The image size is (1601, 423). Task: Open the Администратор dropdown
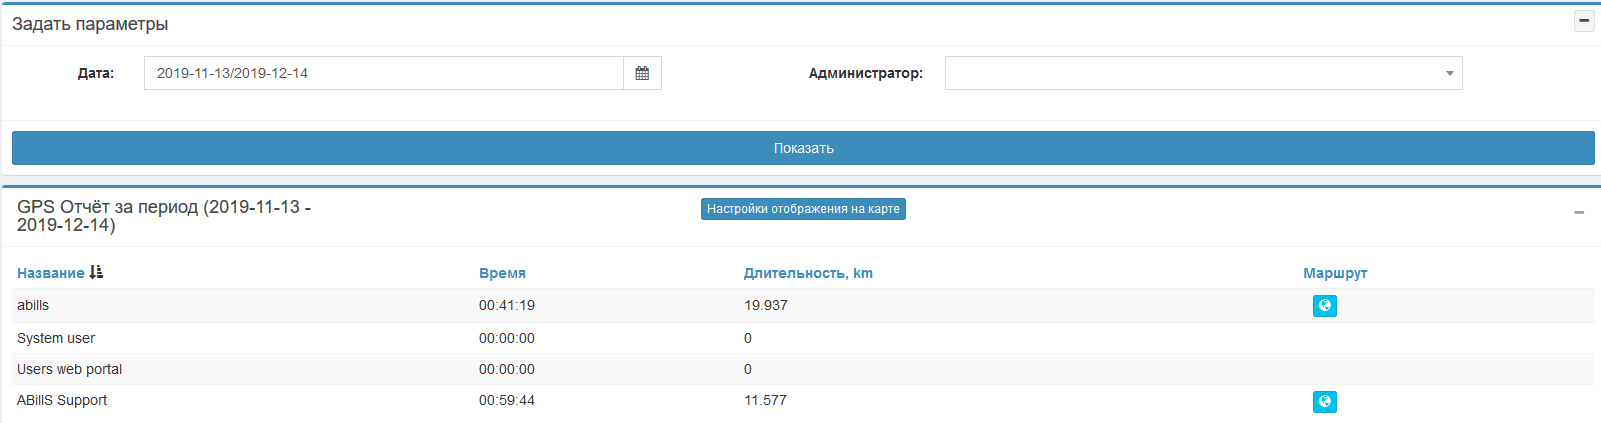(1203, 73)
